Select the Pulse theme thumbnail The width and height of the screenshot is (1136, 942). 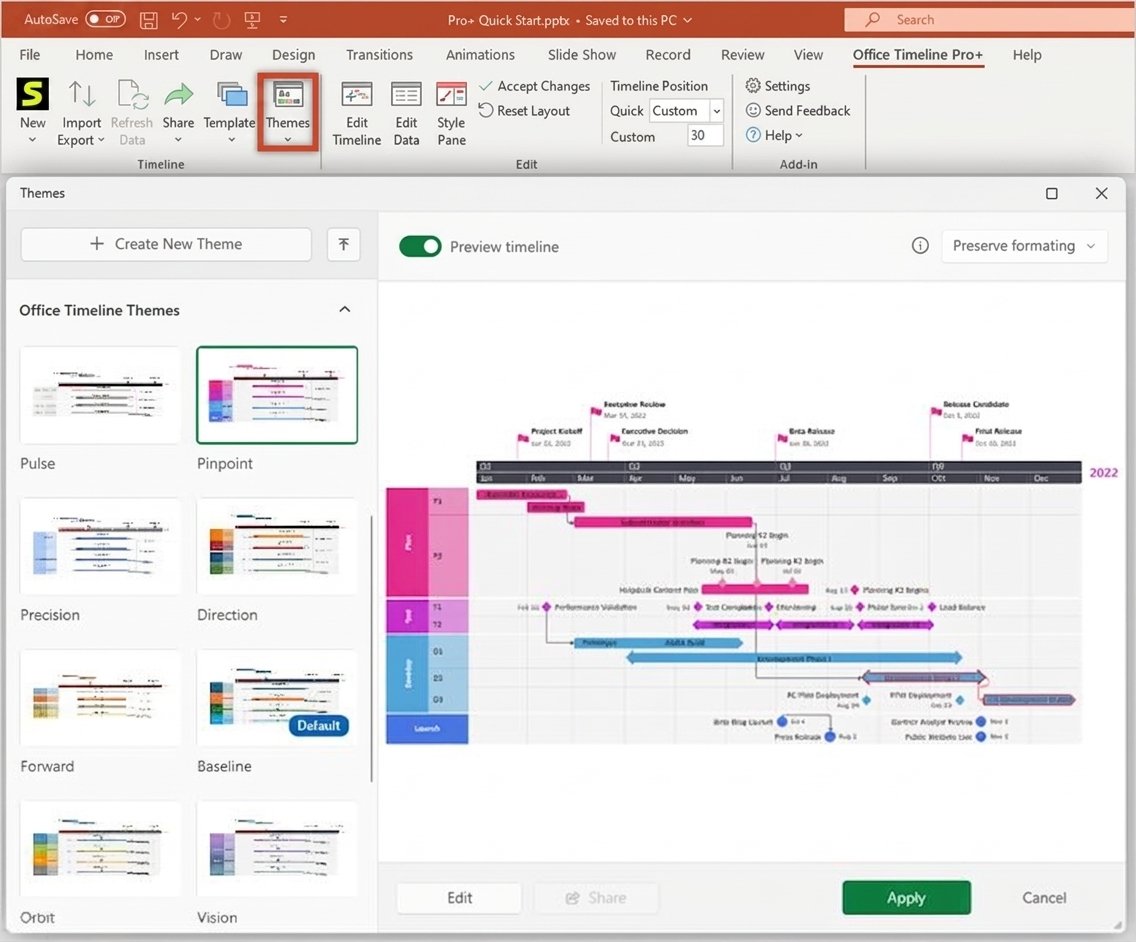[101, 395]
